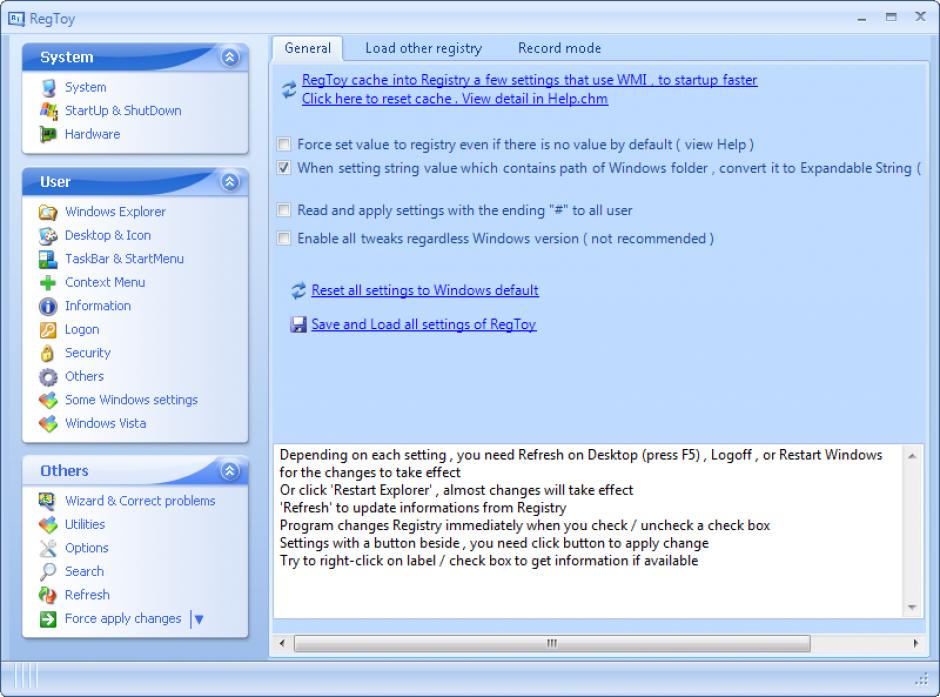The width and height of the screenshot is (940, 697).
Task: Open the Force apply changes dropdown arrow
Action: (x=198, y=619)
